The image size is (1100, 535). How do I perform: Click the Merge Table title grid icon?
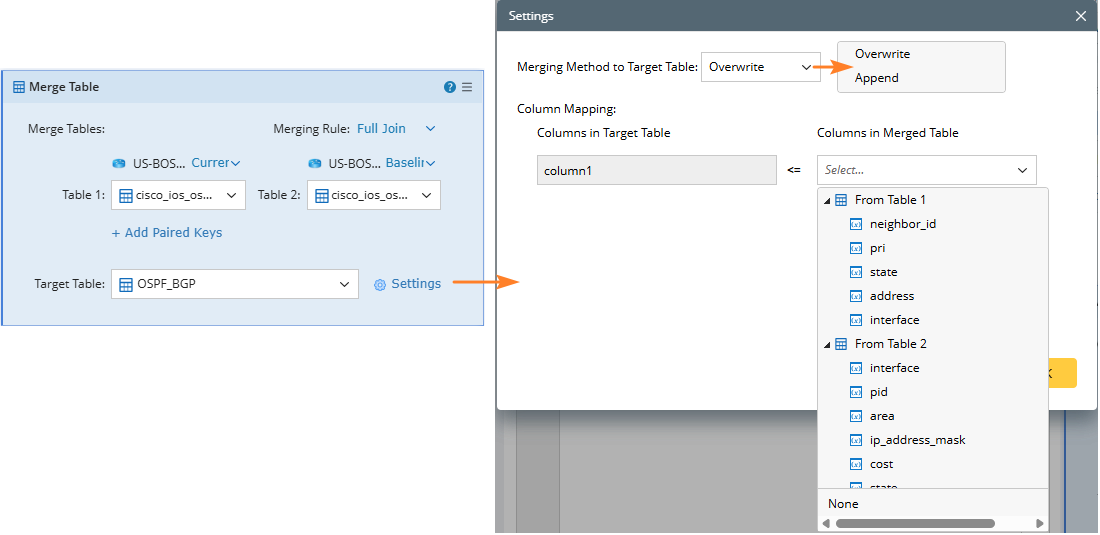[x=19, y=87]
